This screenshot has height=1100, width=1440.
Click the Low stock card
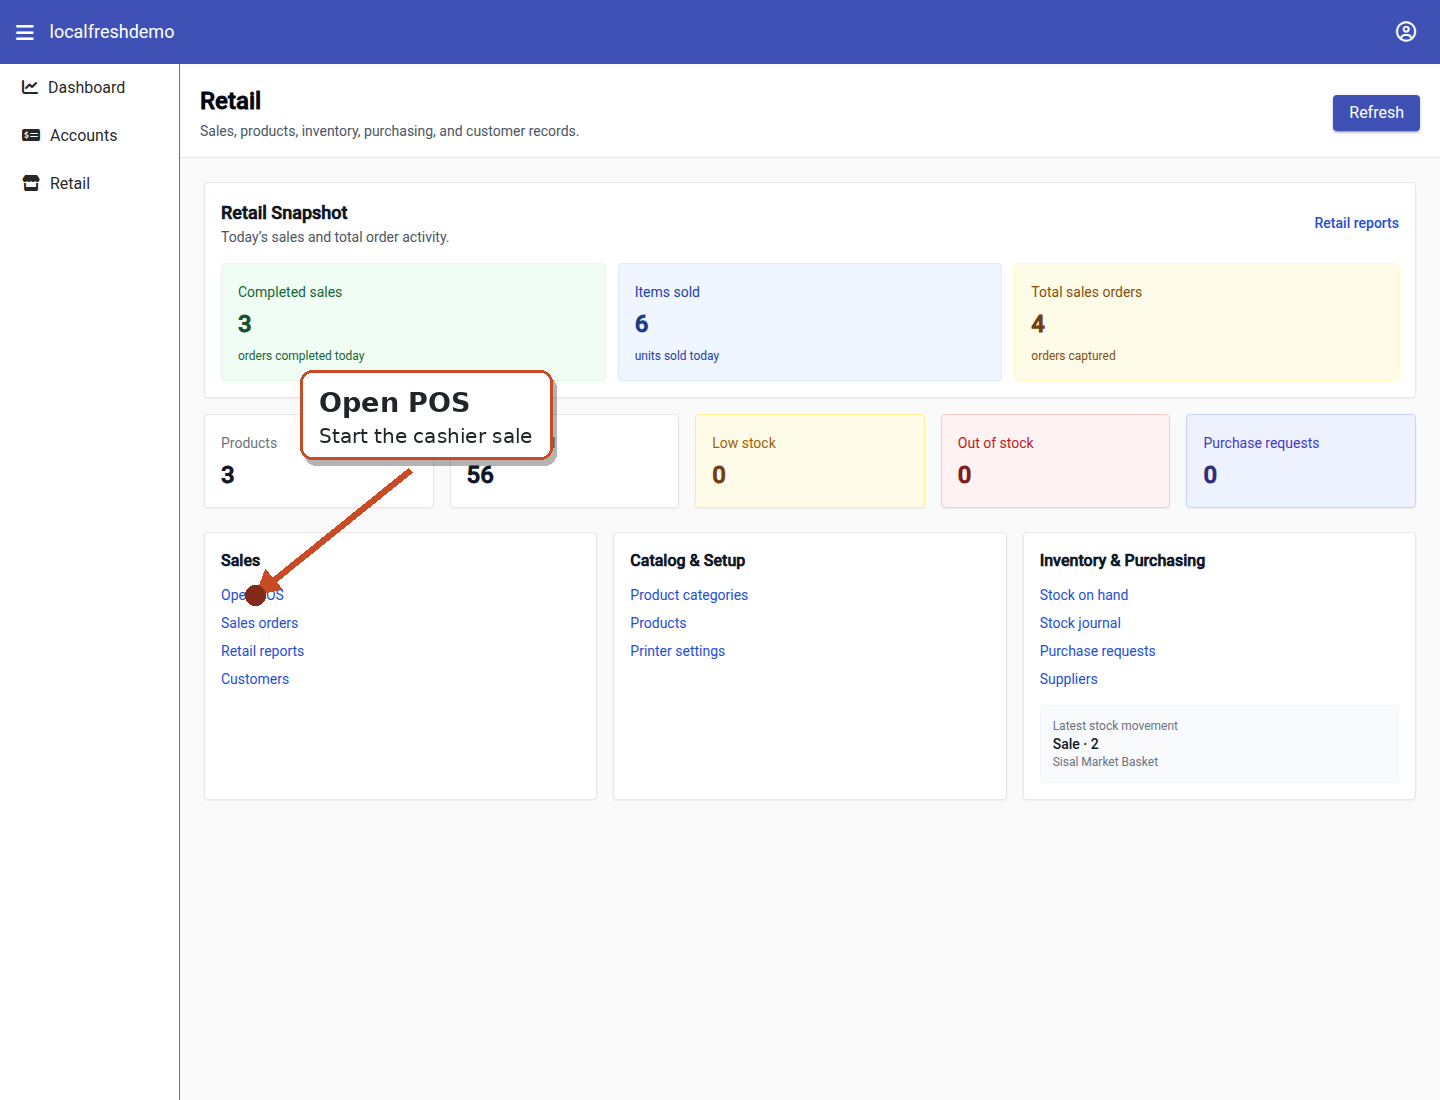[x=810, y=461]
